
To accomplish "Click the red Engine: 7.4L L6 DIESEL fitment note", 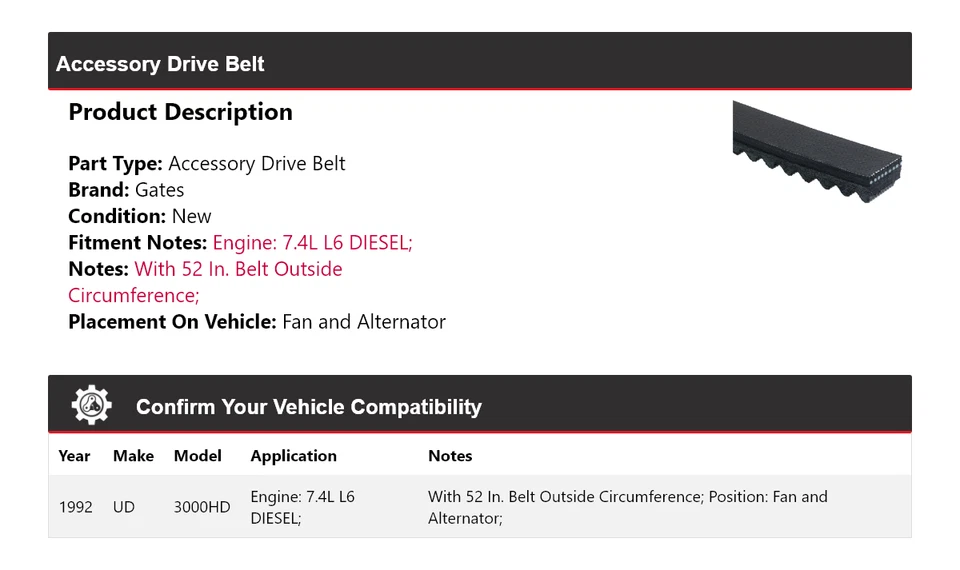I will click(x=312, y=243).
